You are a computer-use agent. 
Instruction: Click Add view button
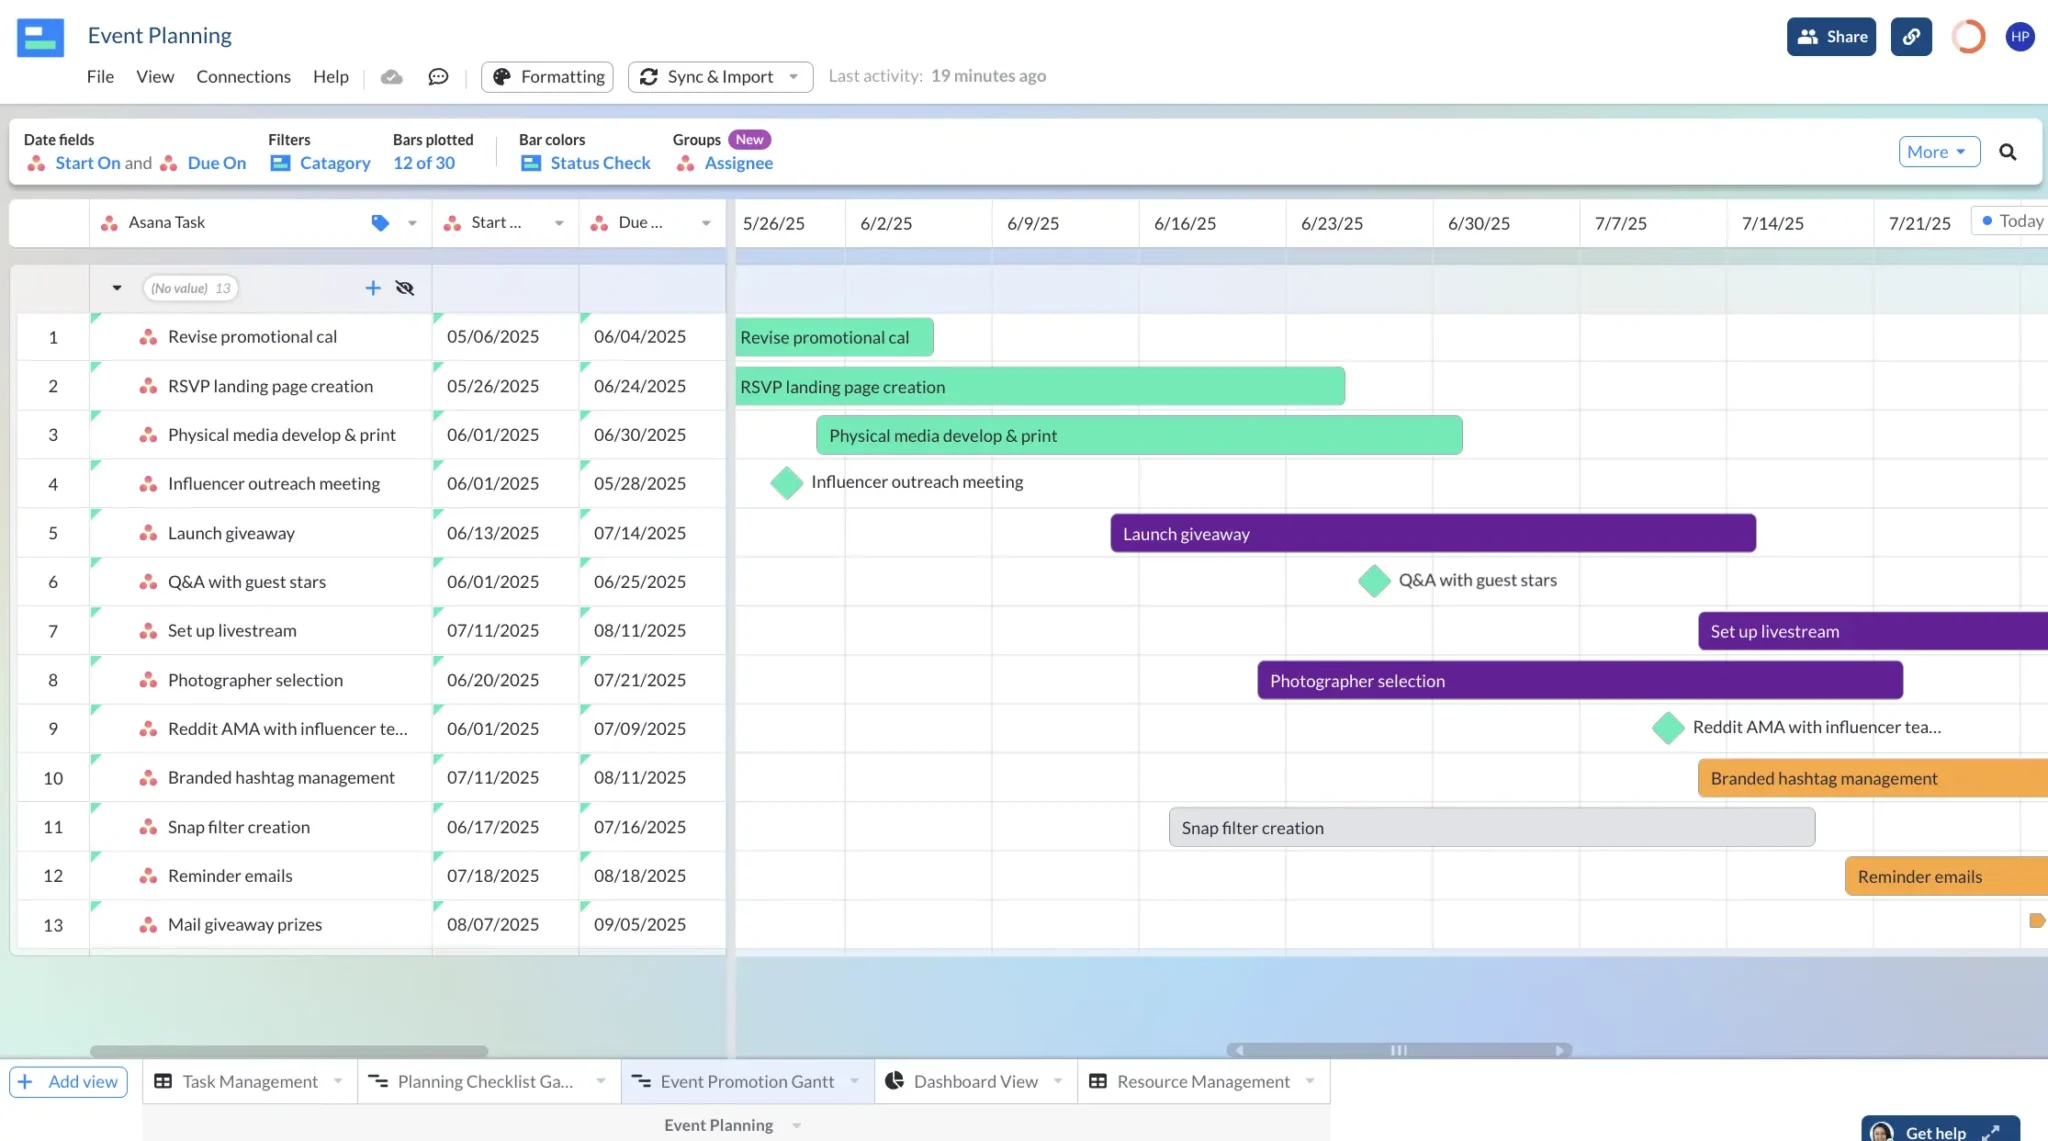click(66, 1081)
